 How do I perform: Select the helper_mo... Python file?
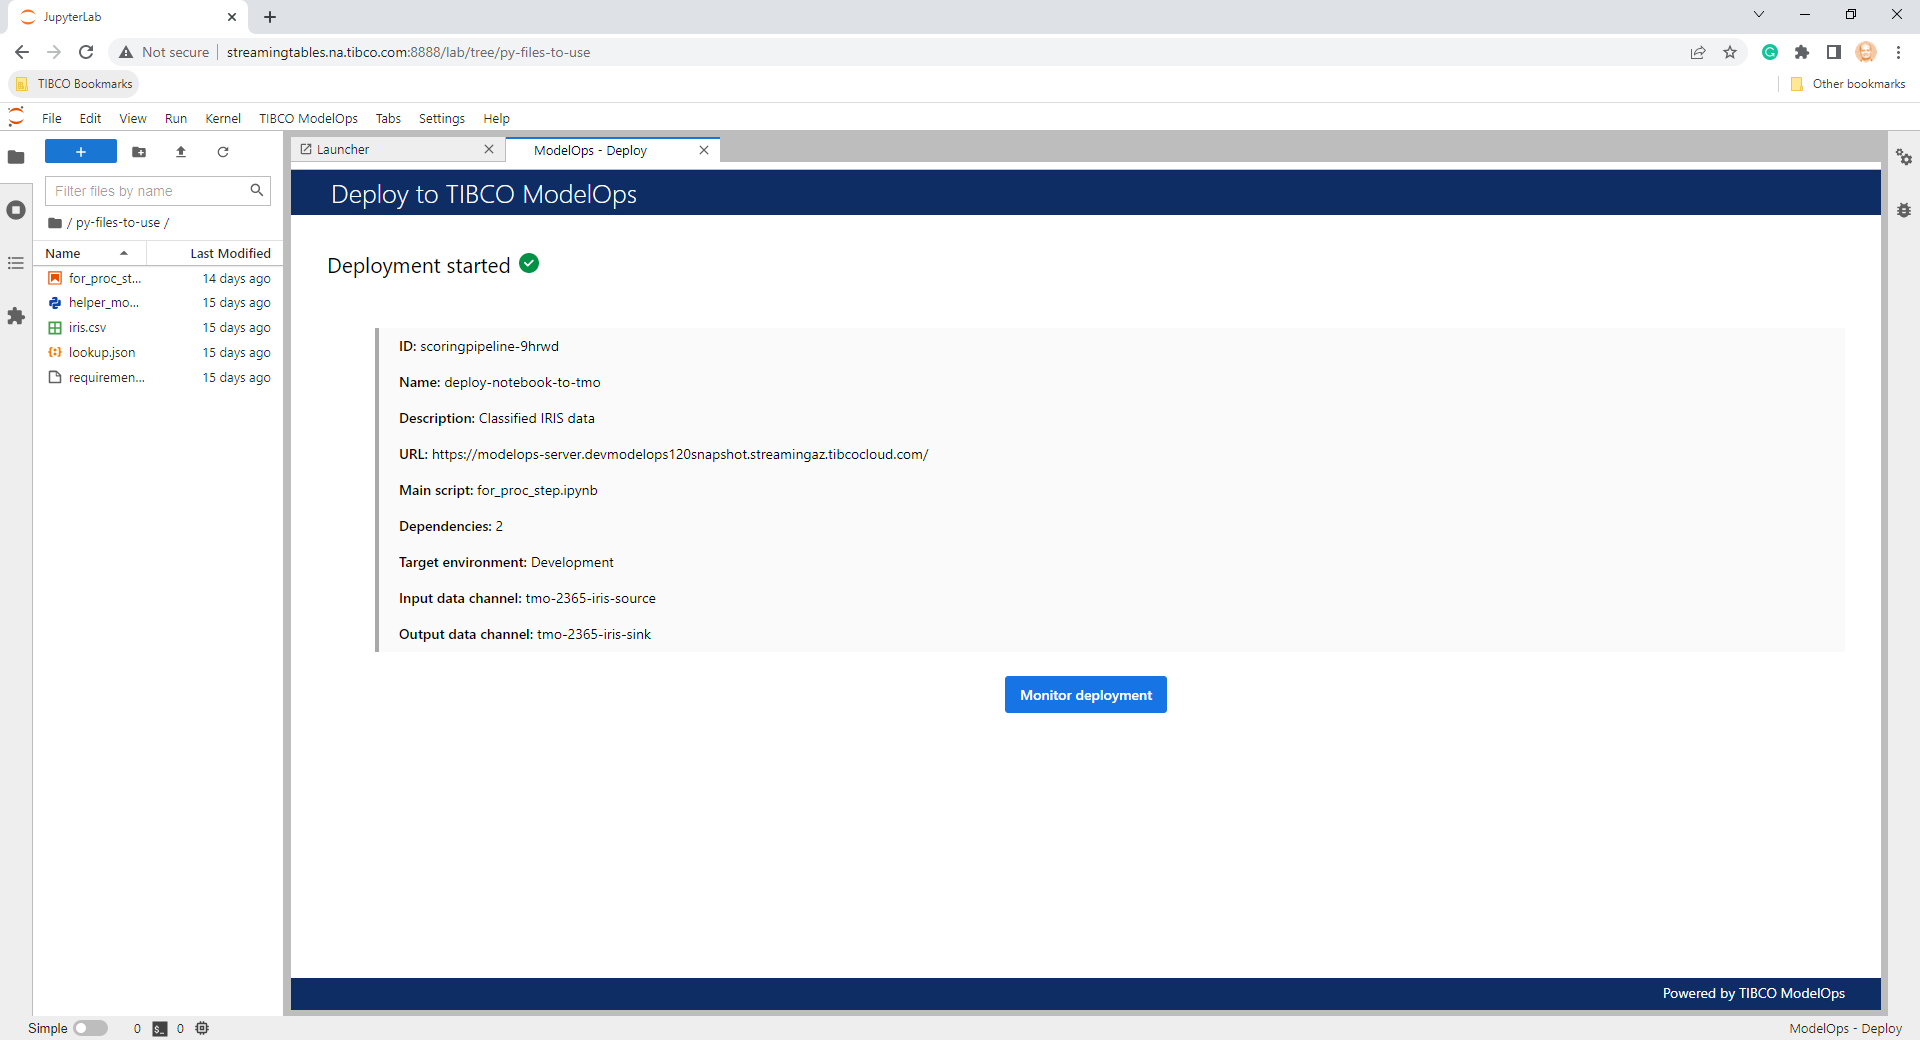coord(158,303)
